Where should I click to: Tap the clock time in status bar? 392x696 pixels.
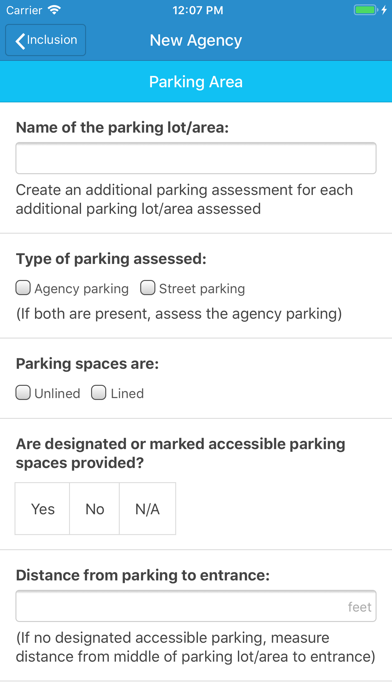pos(198,10)
